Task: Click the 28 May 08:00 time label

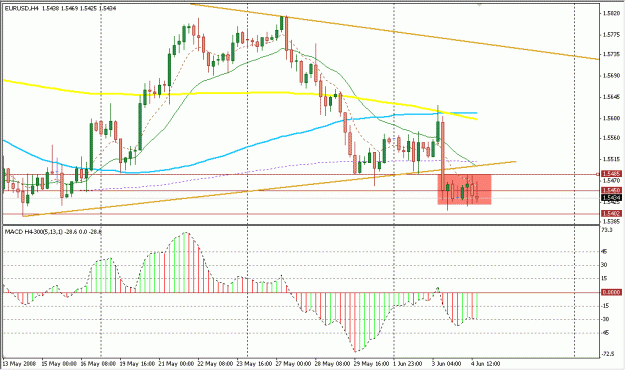Action: tap(332, 364)
